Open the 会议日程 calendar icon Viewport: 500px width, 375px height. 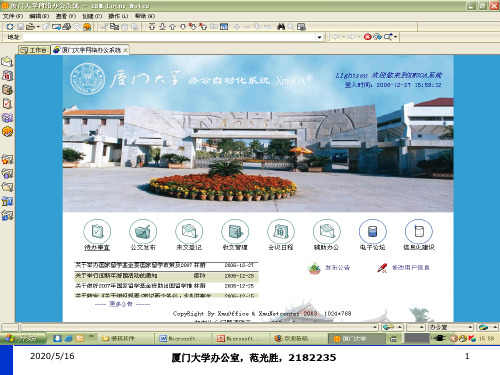(281, 231)
